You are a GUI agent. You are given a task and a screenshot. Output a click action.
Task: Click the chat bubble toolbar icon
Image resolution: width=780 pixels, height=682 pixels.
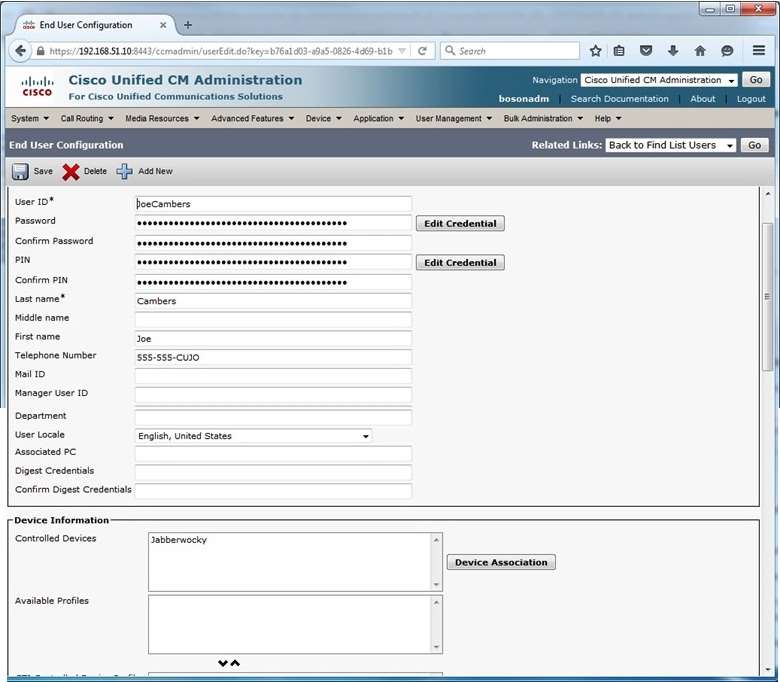[x=727, y=51]
